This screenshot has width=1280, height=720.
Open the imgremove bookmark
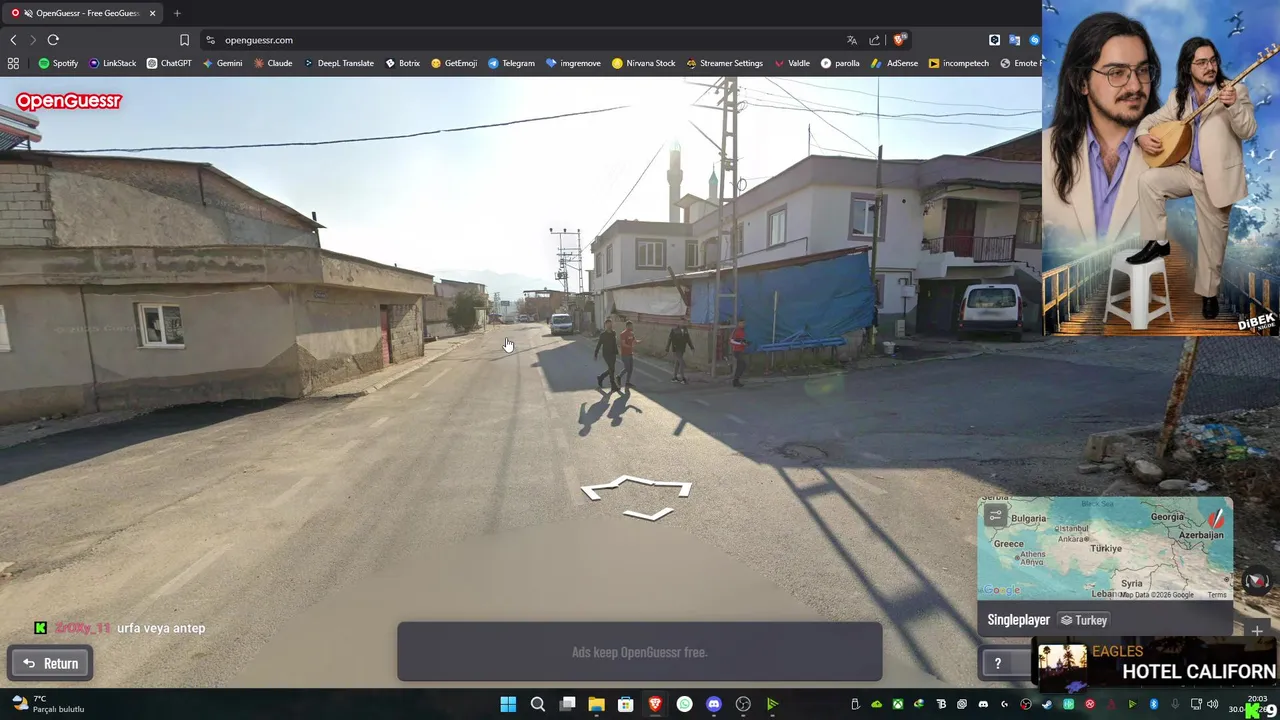click(573, 63)
